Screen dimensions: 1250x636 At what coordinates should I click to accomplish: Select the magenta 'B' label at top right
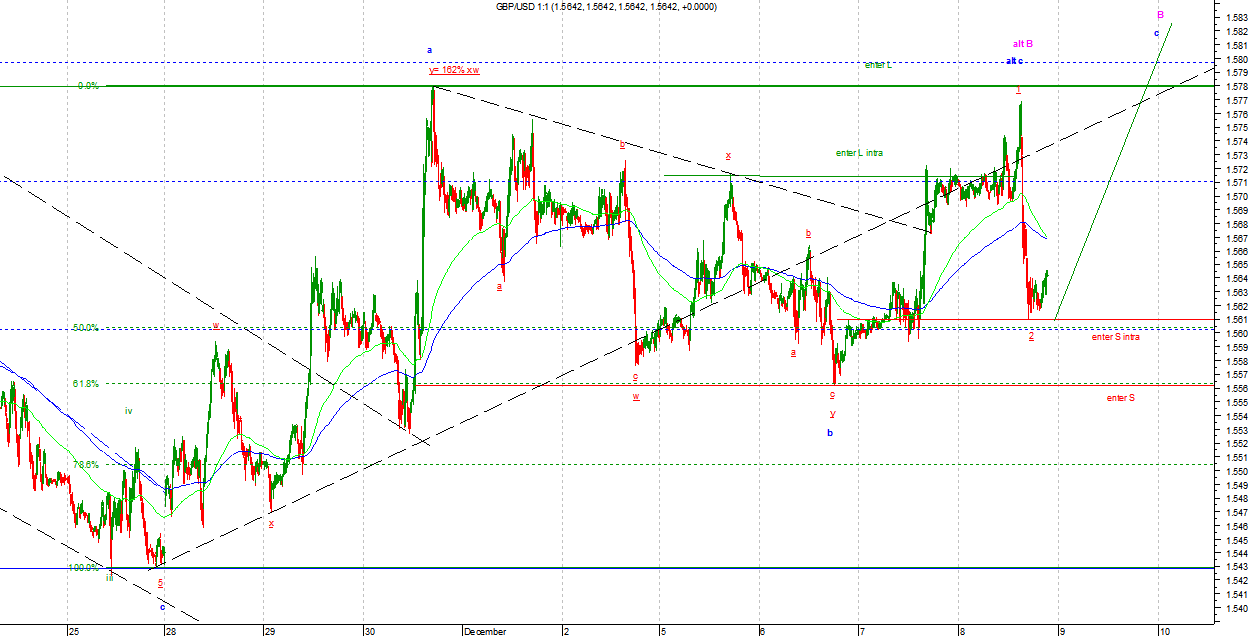pos(1160,15)
